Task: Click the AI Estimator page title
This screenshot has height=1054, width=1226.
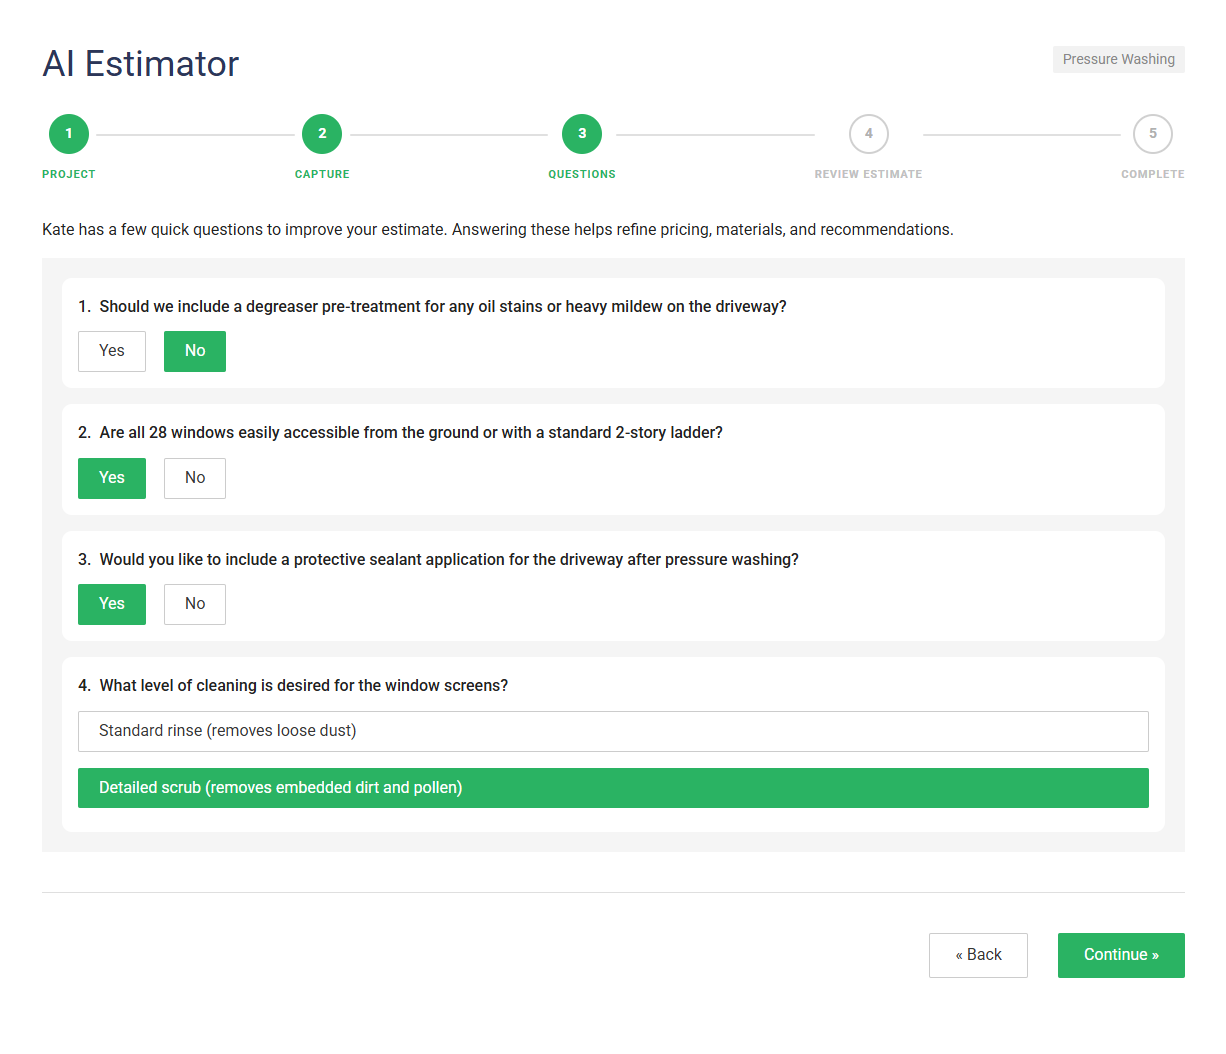Action: click(x=141, y=64)
